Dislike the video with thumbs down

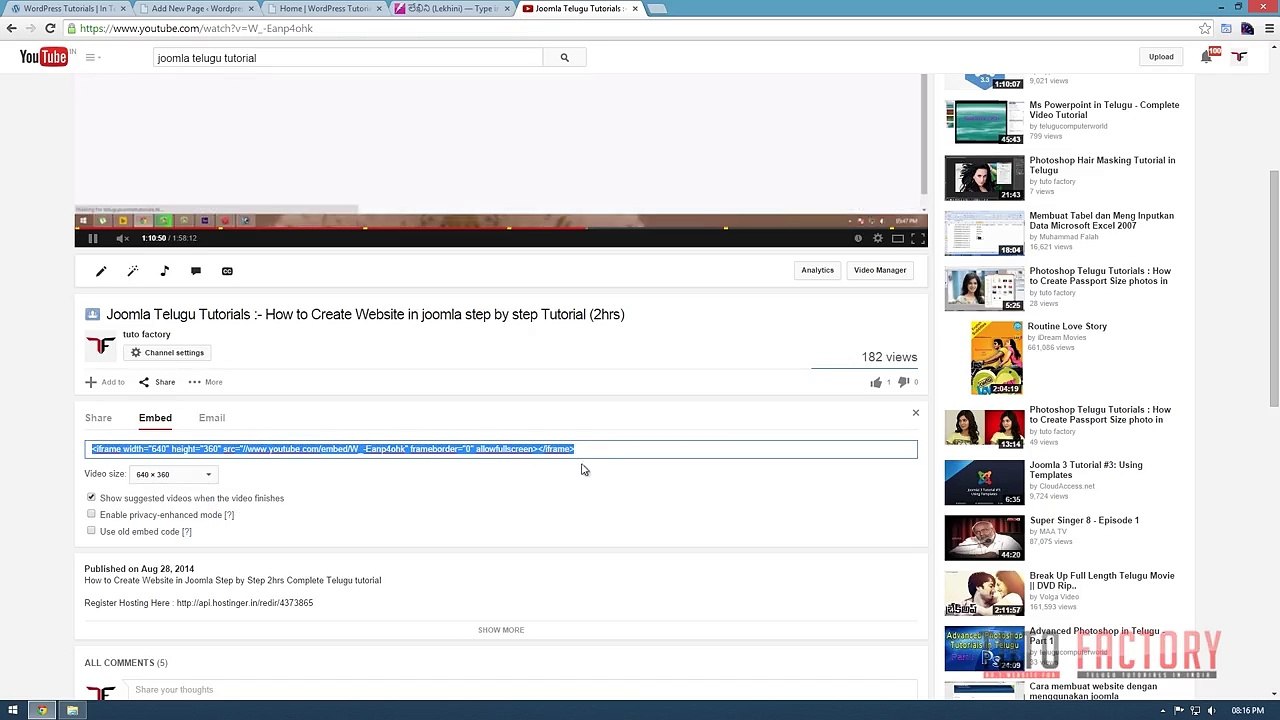[903, 382]
